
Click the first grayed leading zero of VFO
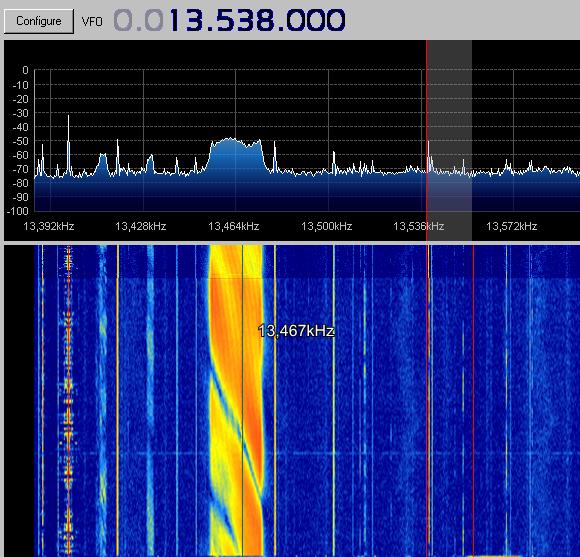(x=124, y=20)
